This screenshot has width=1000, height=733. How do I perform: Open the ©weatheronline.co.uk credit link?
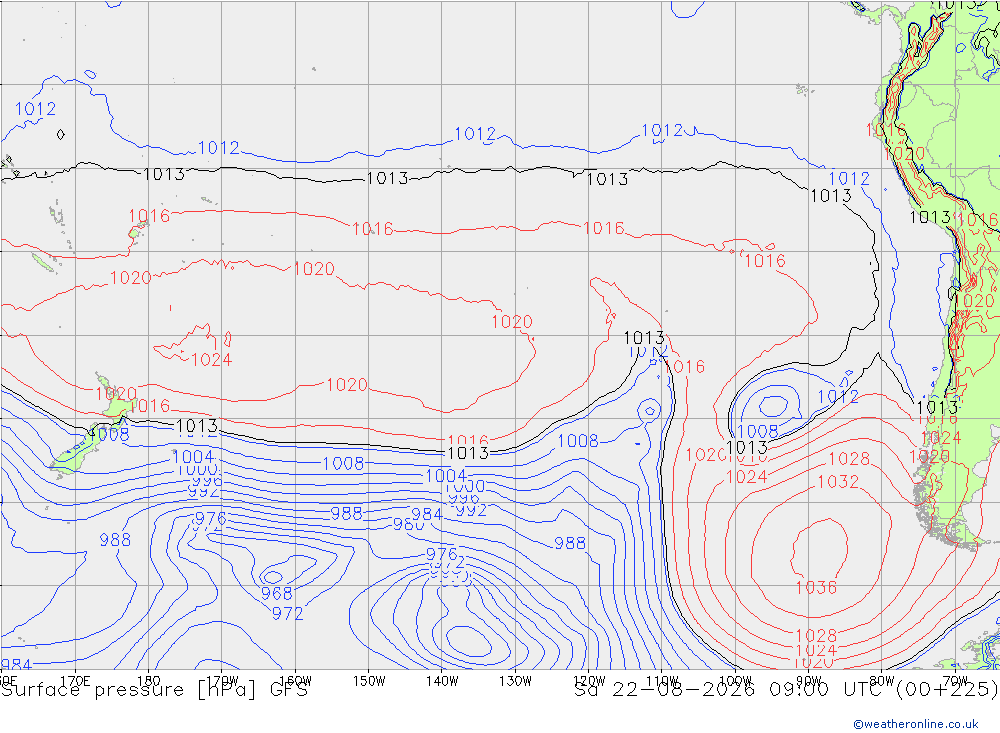point(916,724)
